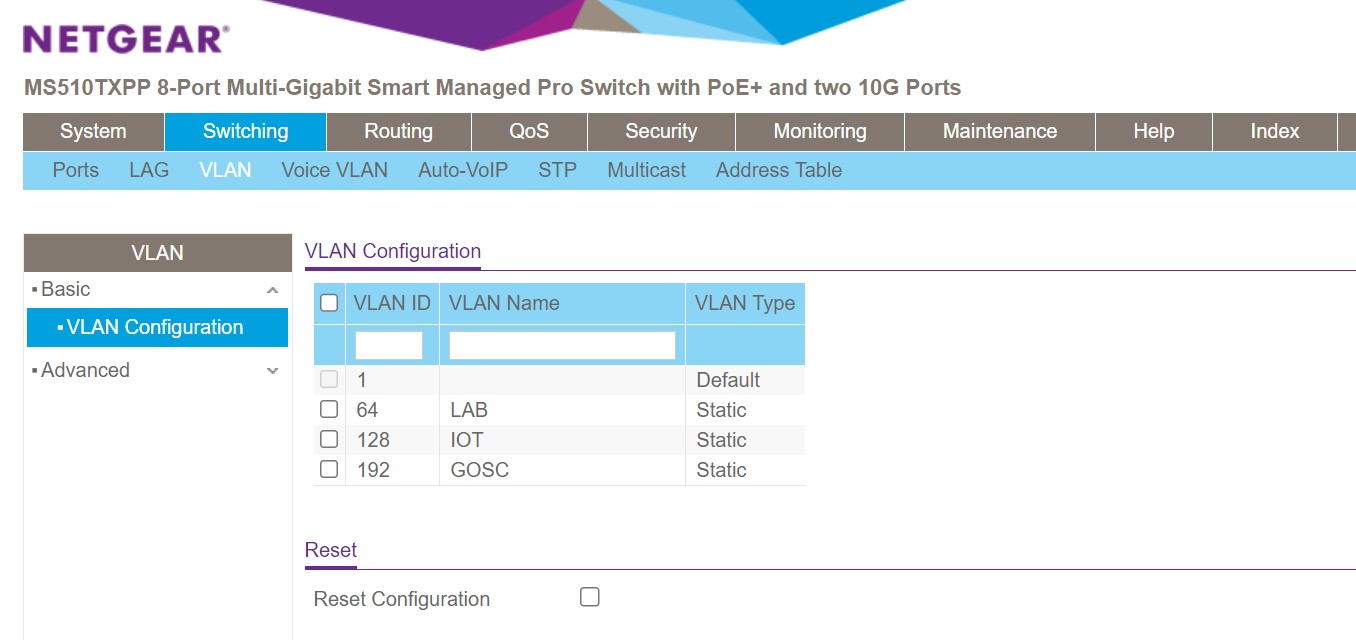Open the Security tab
Image resolution: width=1356 pixels, height=640 pixels.
pos(661,131)
